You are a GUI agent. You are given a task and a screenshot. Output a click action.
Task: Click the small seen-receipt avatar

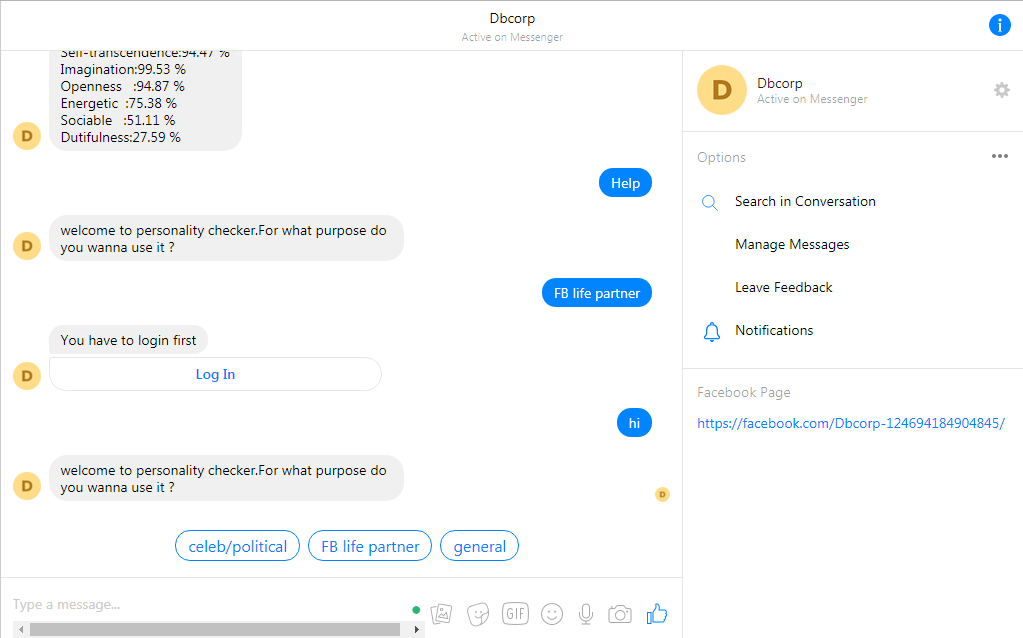[x=662, y=494]
